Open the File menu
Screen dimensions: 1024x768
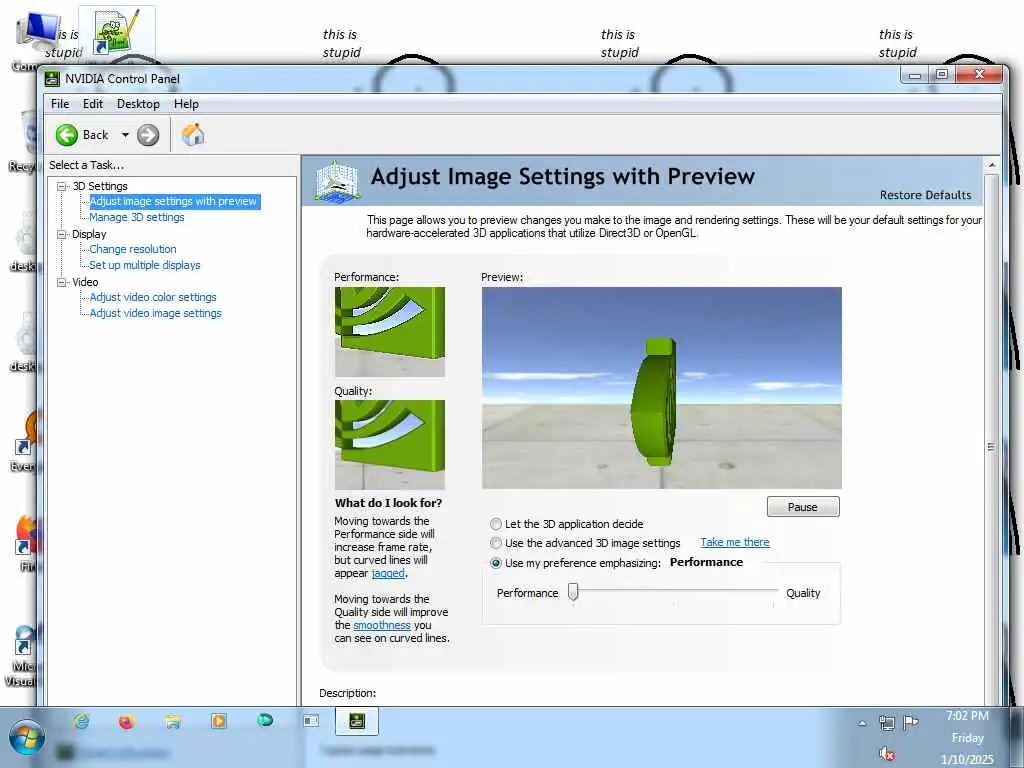(59, 104)
